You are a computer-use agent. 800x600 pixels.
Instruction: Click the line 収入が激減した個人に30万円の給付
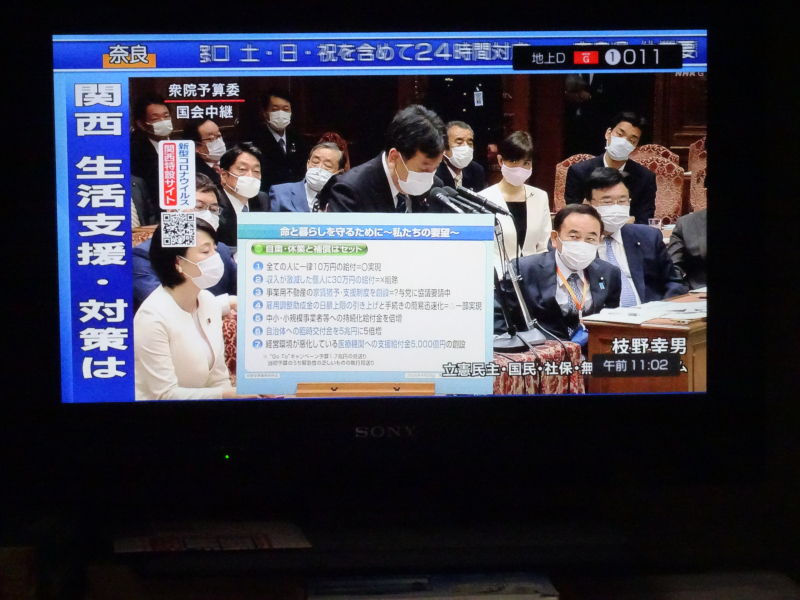332,280
